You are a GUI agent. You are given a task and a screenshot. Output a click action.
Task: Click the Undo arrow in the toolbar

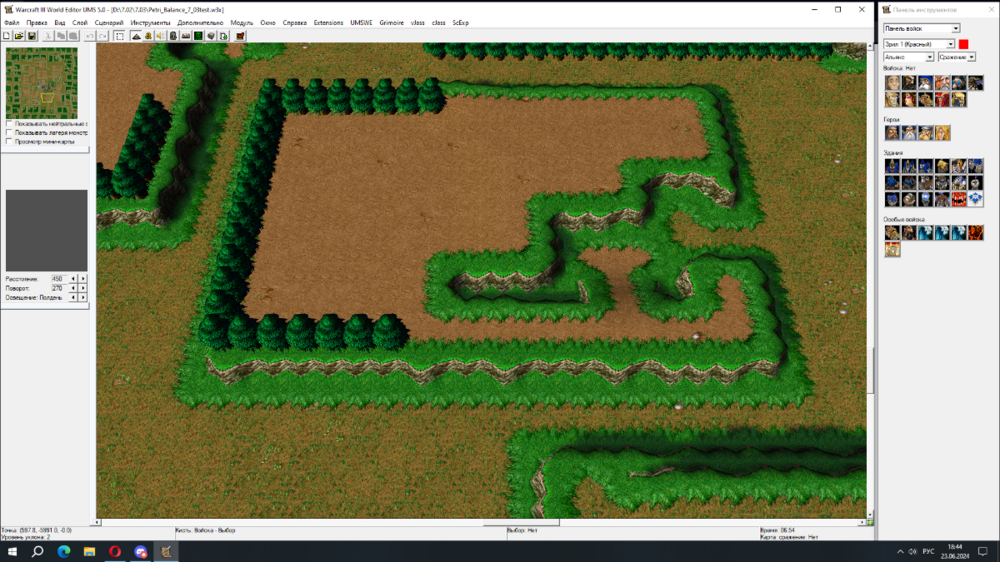pos(90,36)
